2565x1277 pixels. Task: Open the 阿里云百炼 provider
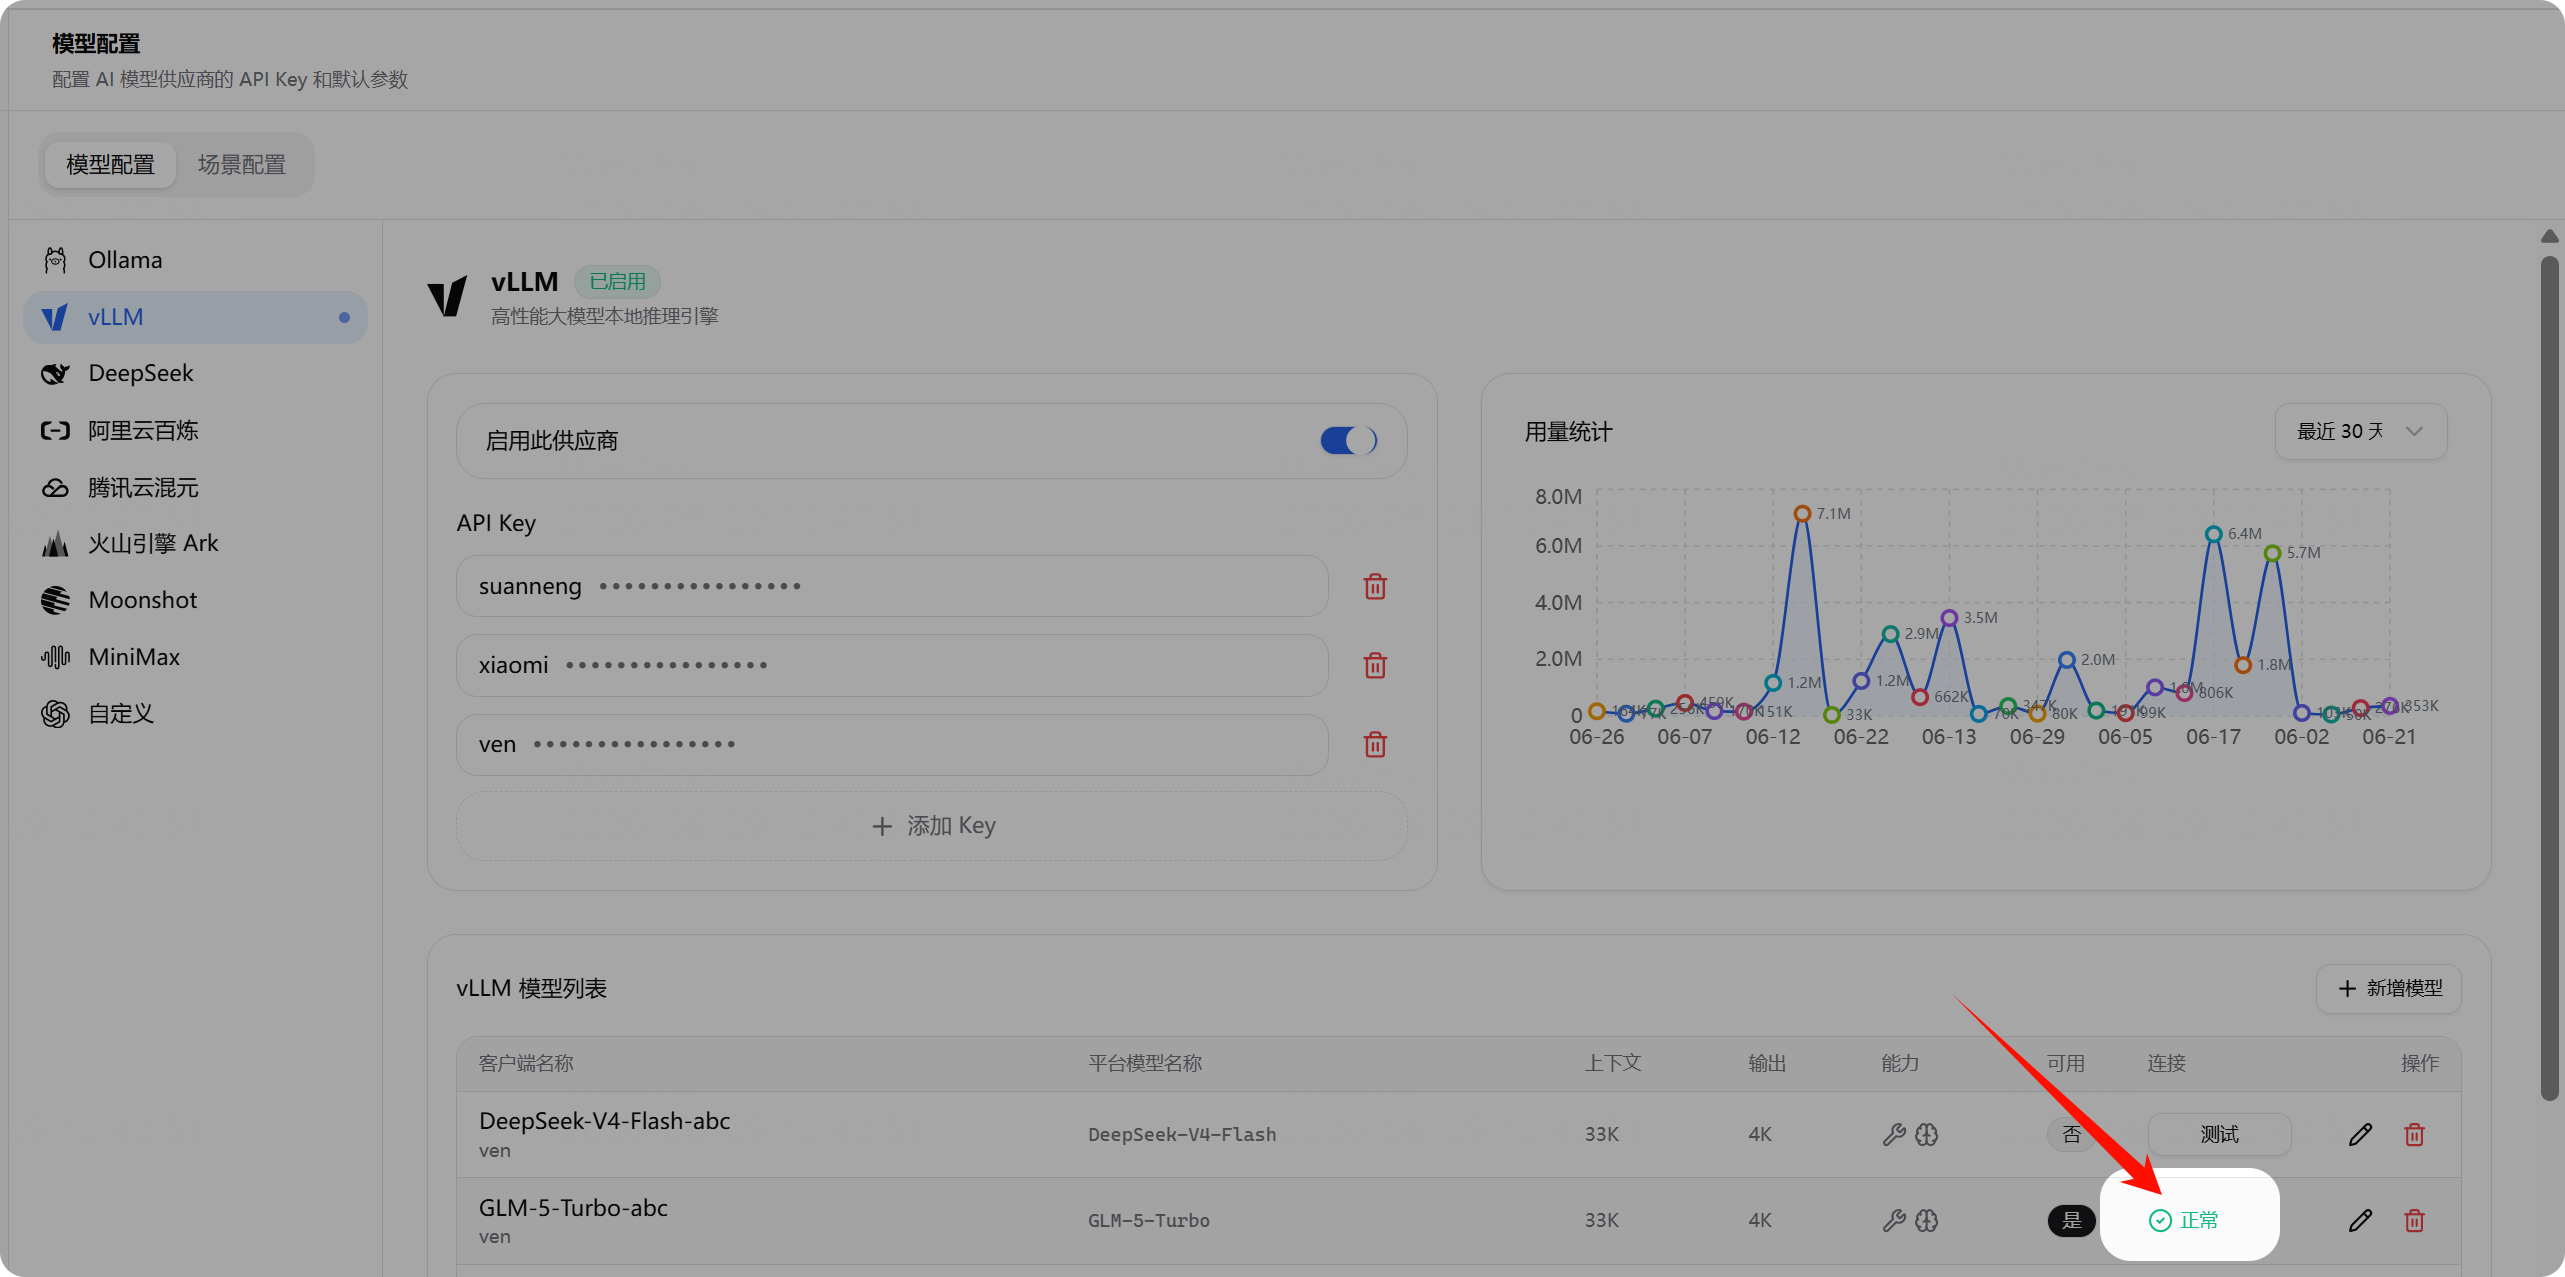(x=195, y=430)
